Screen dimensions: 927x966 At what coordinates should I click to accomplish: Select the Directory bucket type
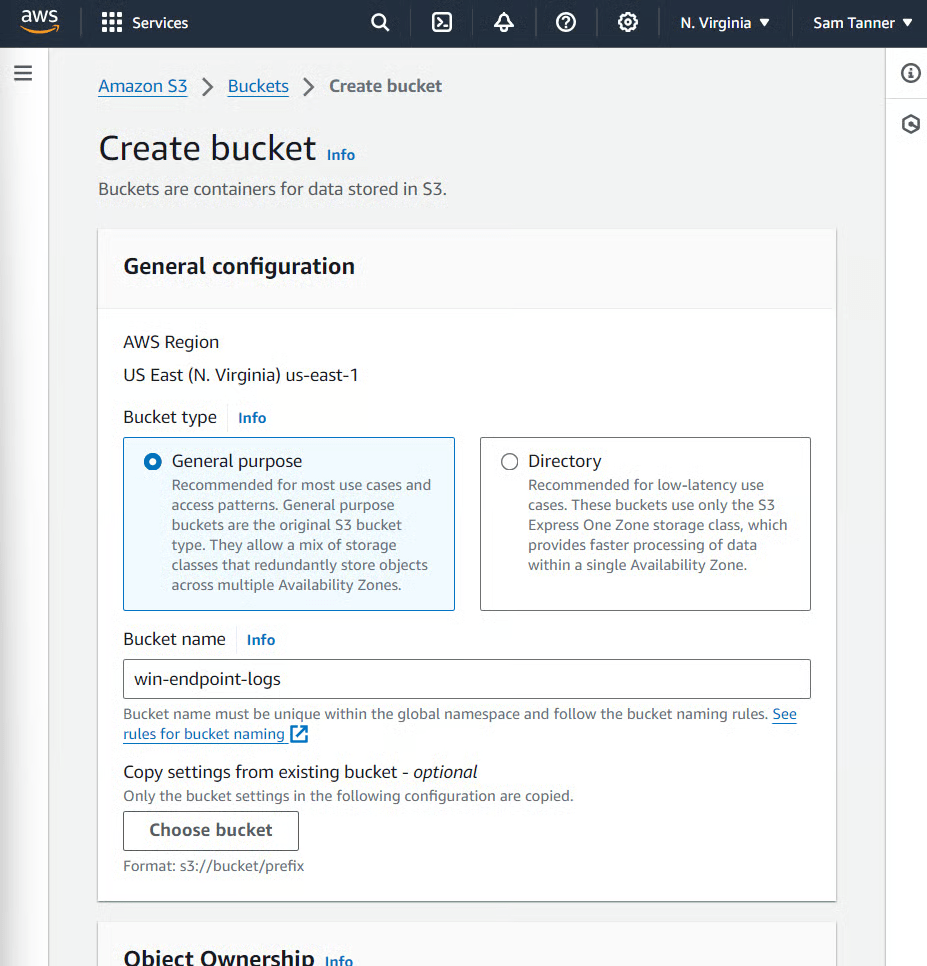pos(510,461)
